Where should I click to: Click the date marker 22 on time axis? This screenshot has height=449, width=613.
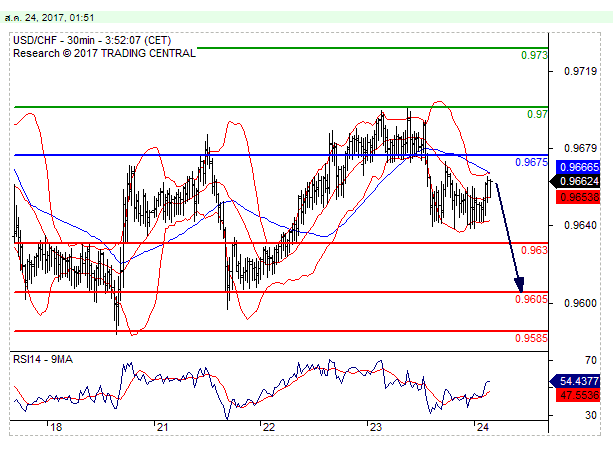click(269, 427)
